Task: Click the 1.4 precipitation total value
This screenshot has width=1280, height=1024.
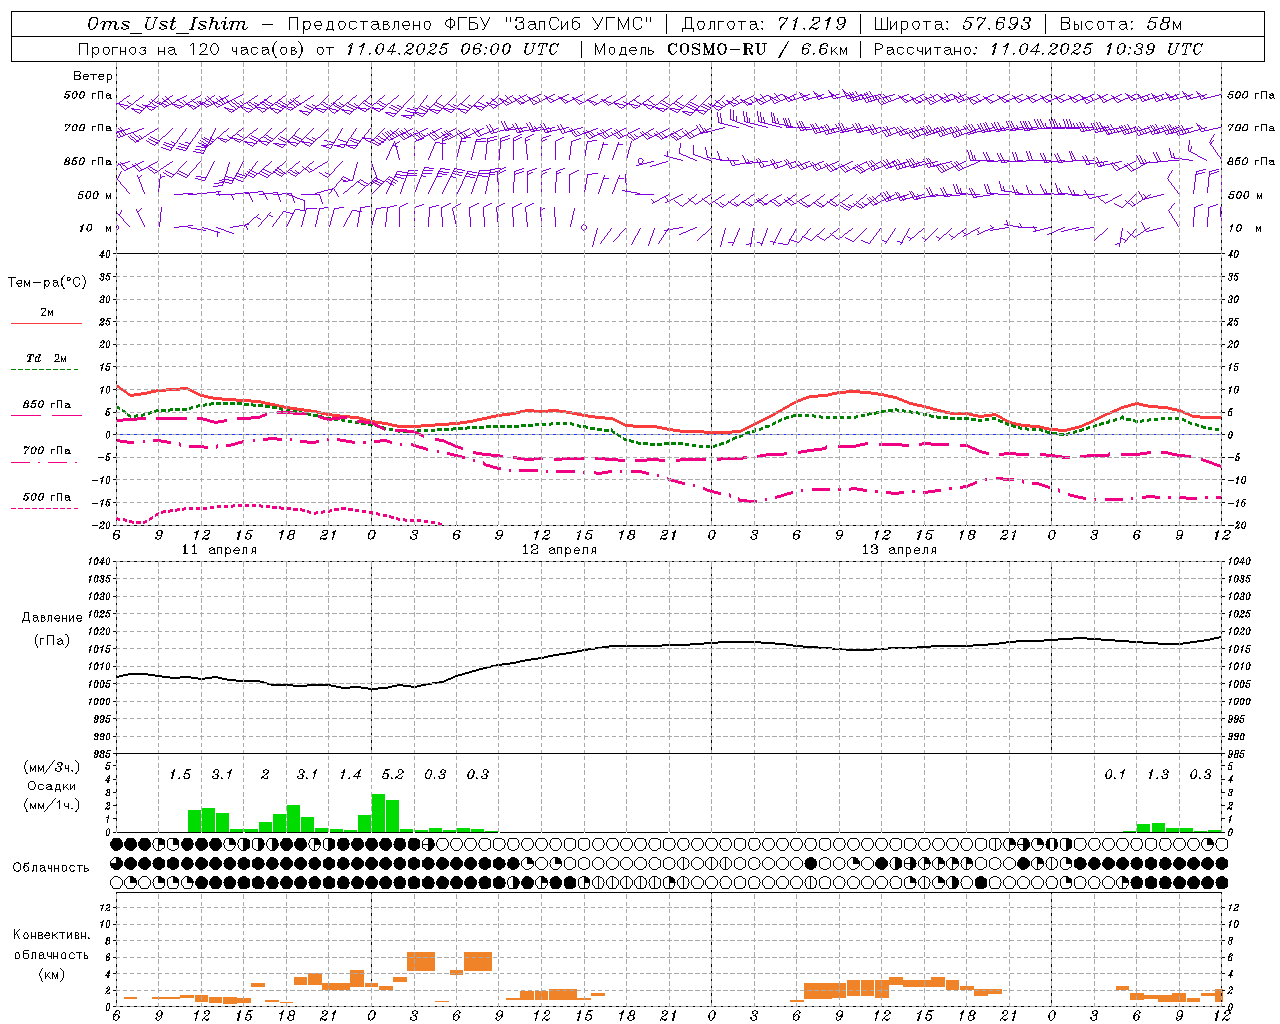Action: coord(350,775)
